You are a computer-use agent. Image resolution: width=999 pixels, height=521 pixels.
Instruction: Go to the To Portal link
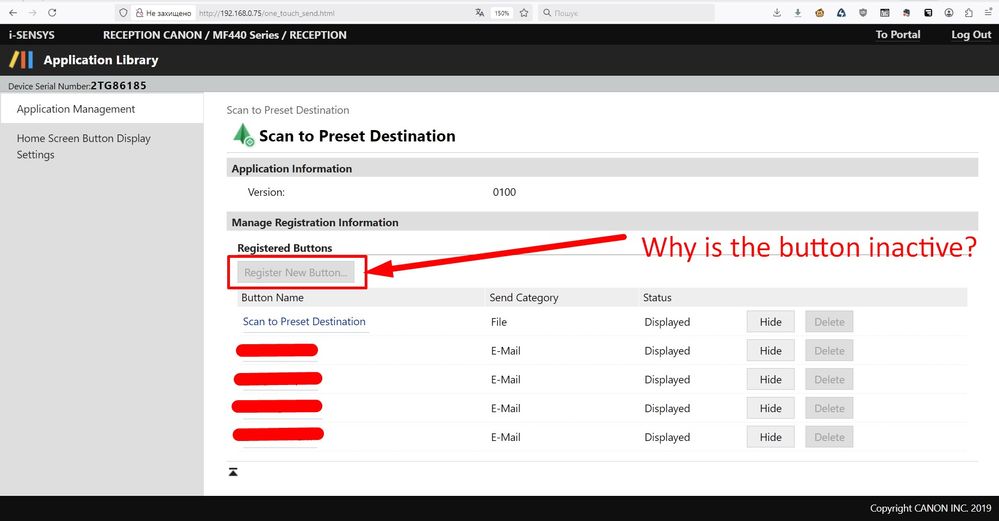point(898,34)
